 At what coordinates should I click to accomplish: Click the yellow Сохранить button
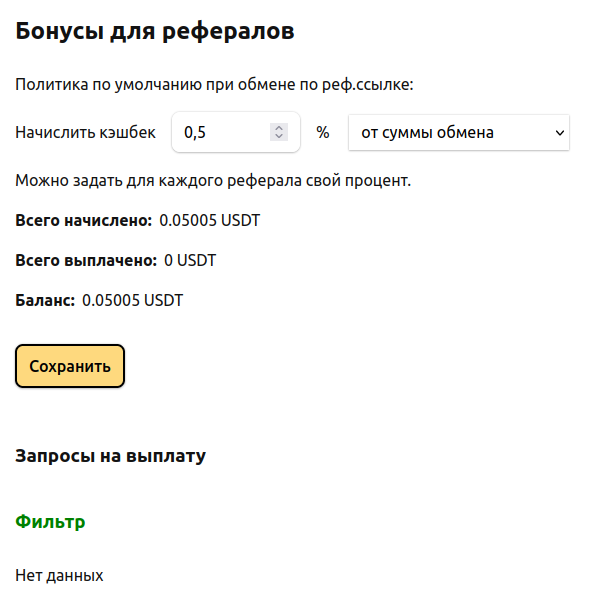tap(70, 366)
